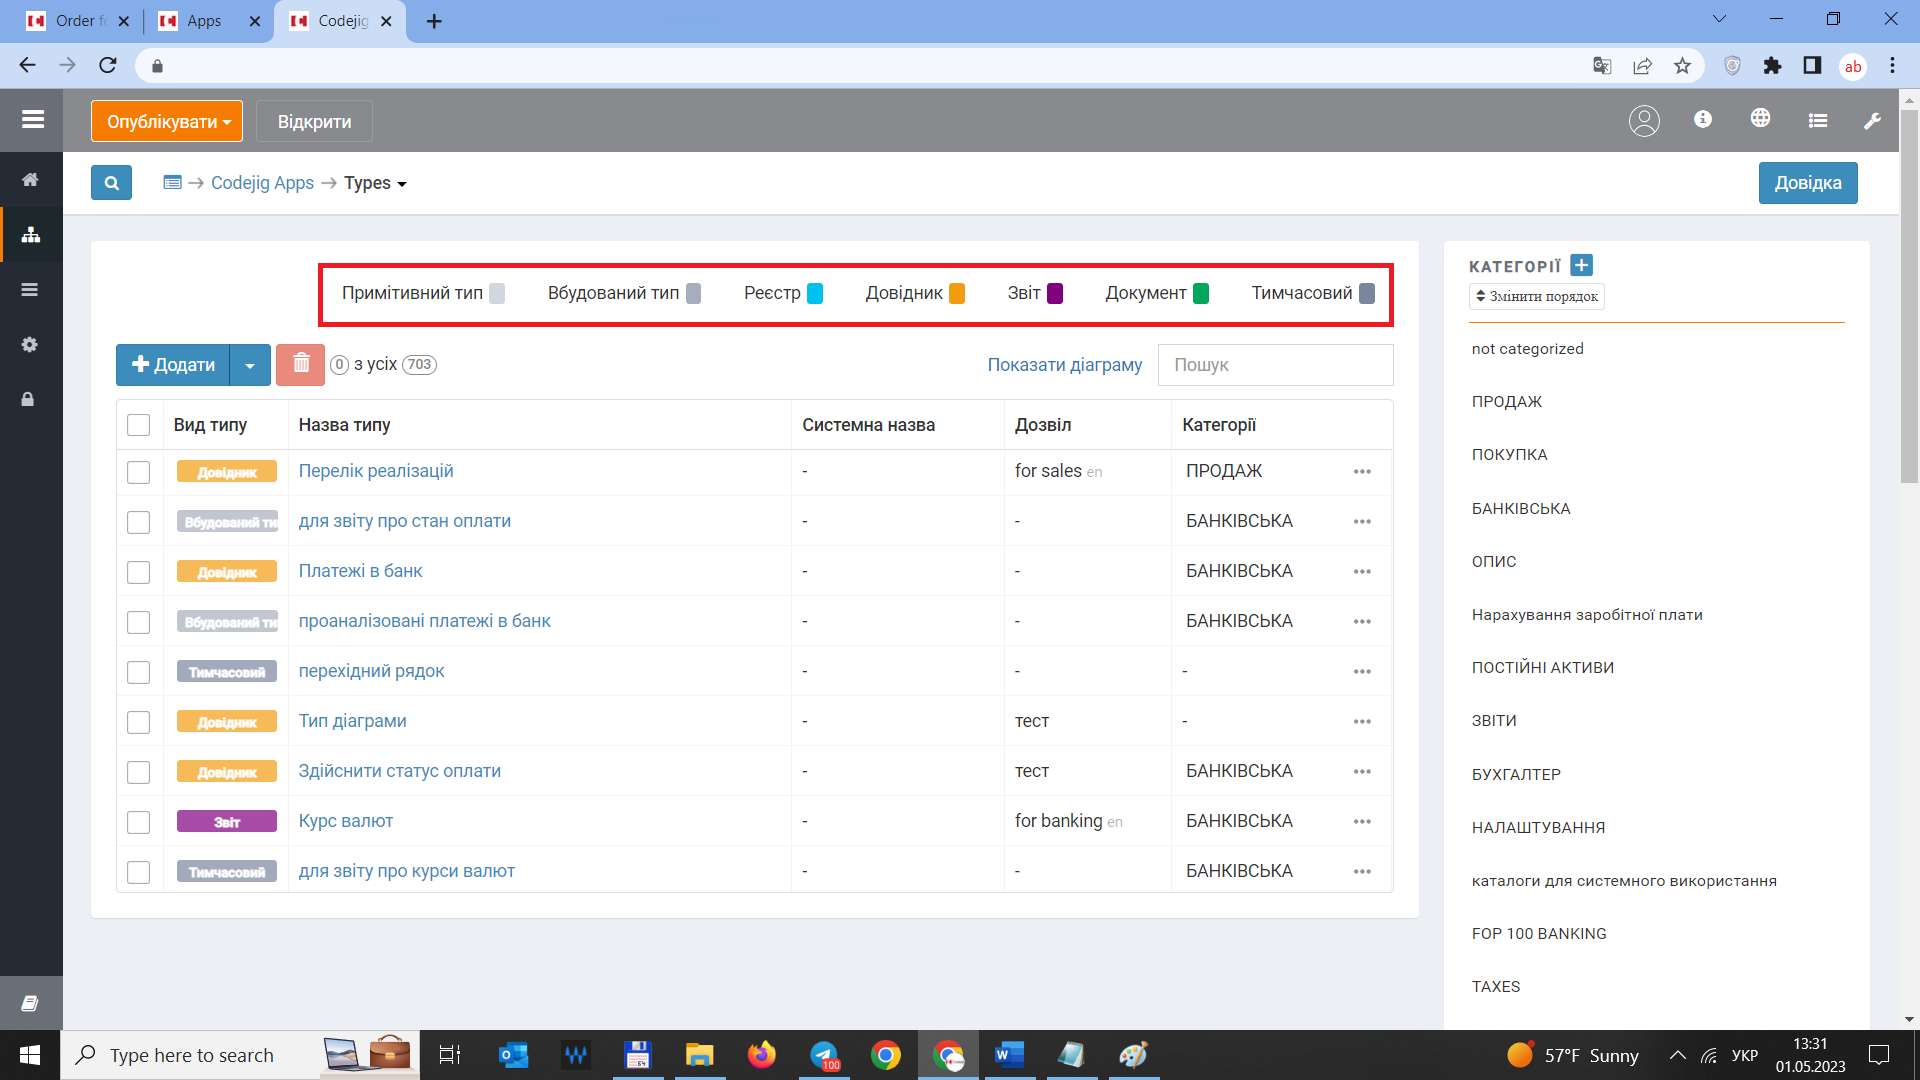Click the red trash delete button
This screenshot has height=1080, width=1920.
tap(301, 365)
